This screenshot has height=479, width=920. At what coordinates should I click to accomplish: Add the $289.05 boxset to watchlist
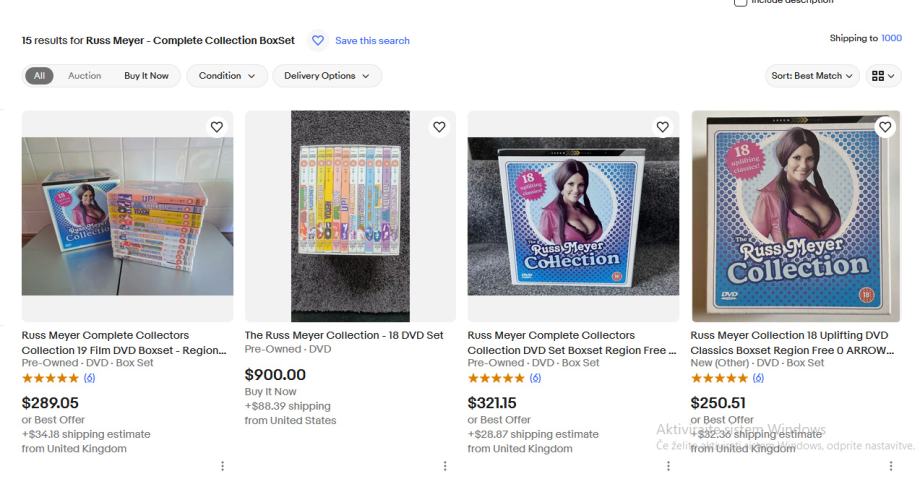click(216, 127)
